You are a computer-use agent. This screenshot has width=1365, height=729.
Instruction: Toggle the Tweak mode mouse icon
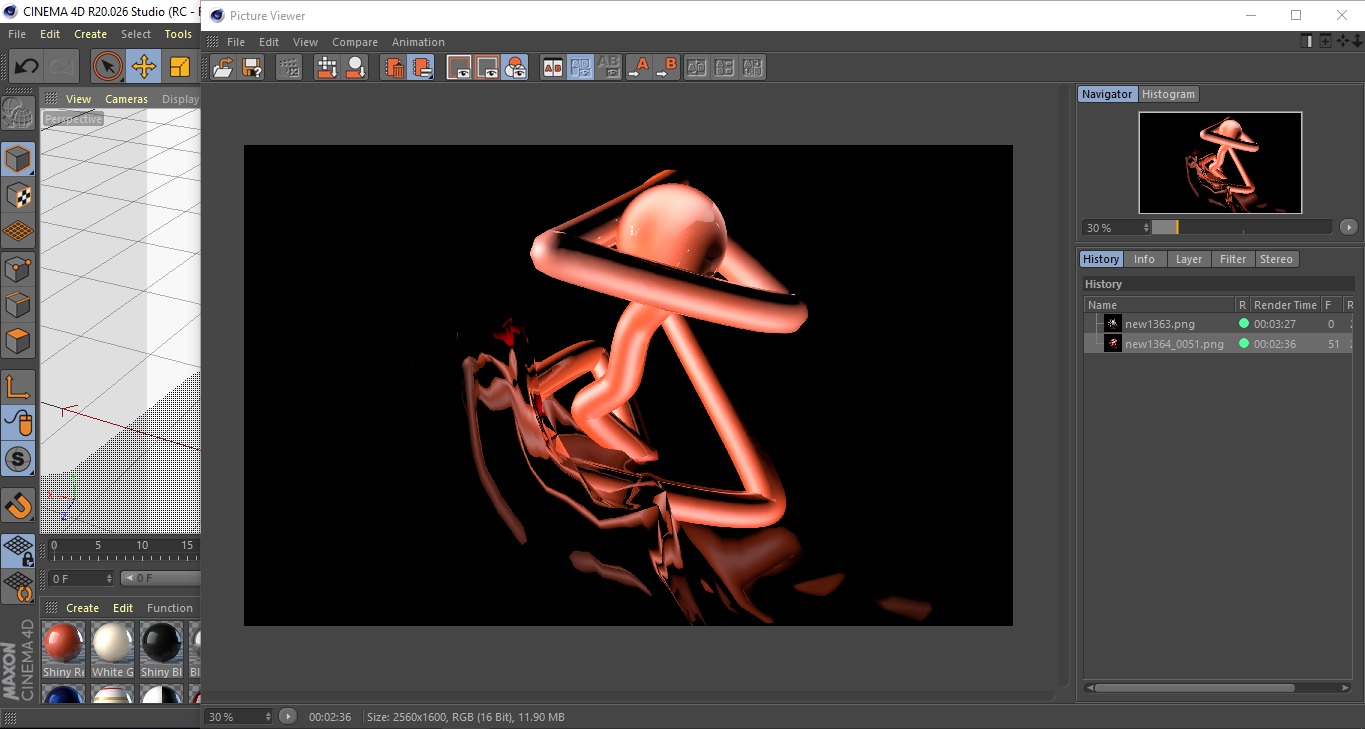coord(18,423)
